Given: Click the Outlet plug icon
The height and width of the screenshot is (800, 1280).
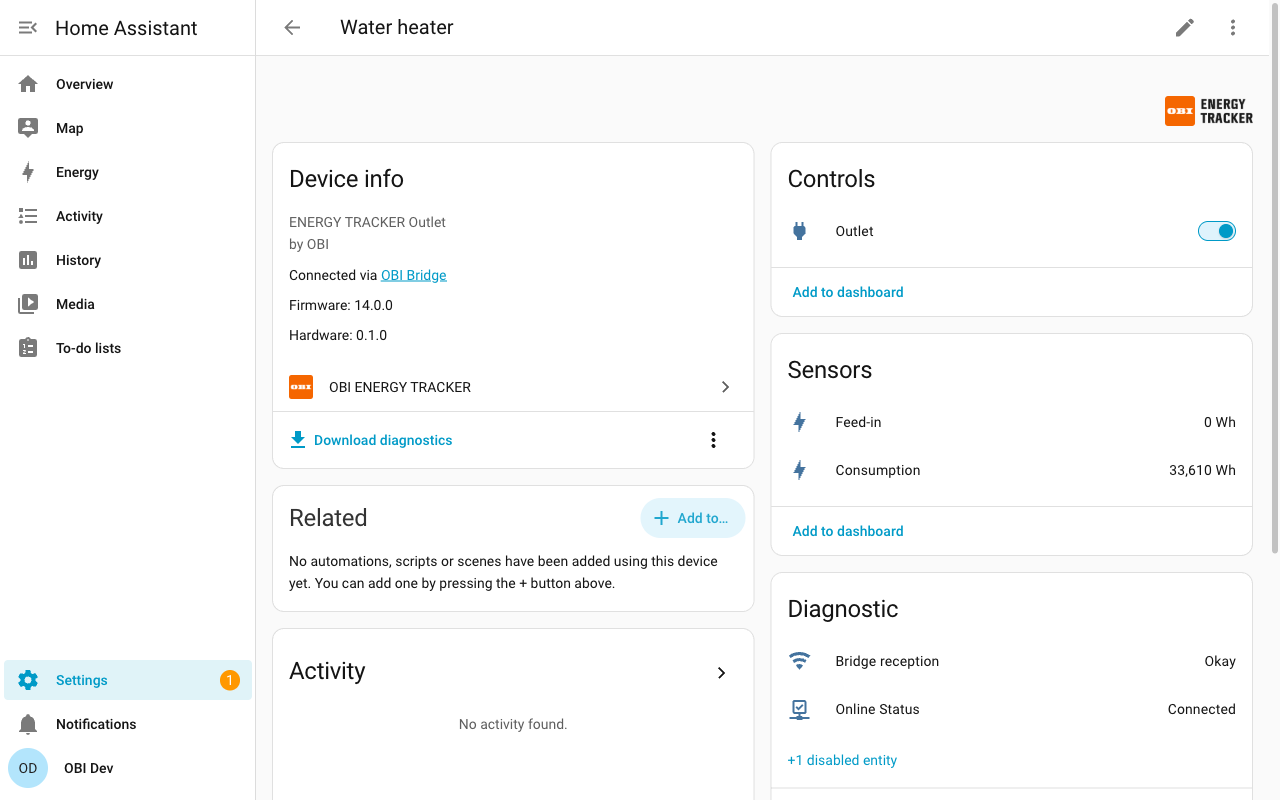Looking at the screenshot, I should point(799,231).
